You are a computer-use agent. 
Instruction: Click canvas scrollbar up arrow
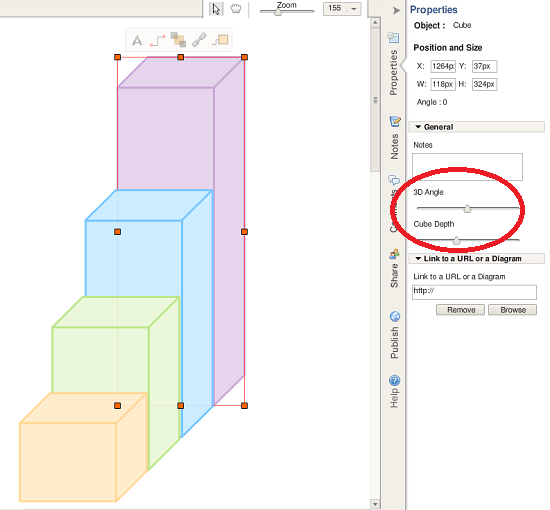click(x=375, y=23)
